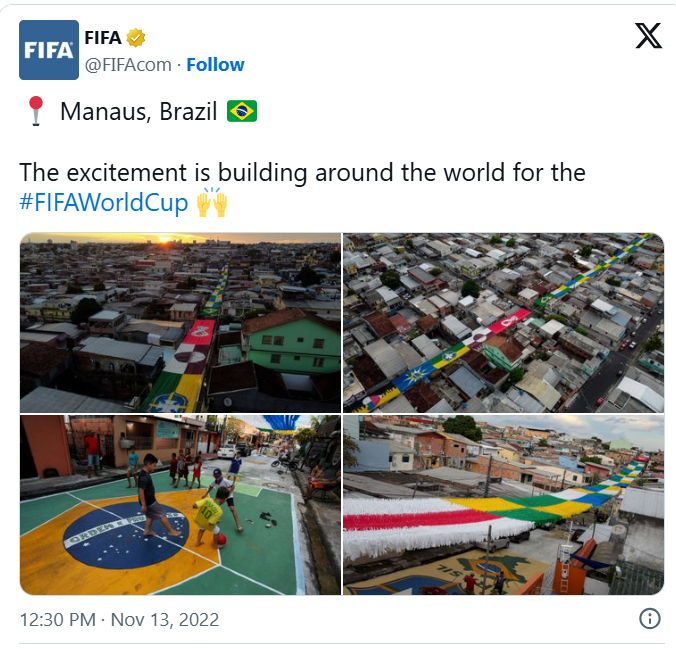Viewport: 676px width, 649px height.
Task: Follow the FIFA account
Action: coord(215,64)
